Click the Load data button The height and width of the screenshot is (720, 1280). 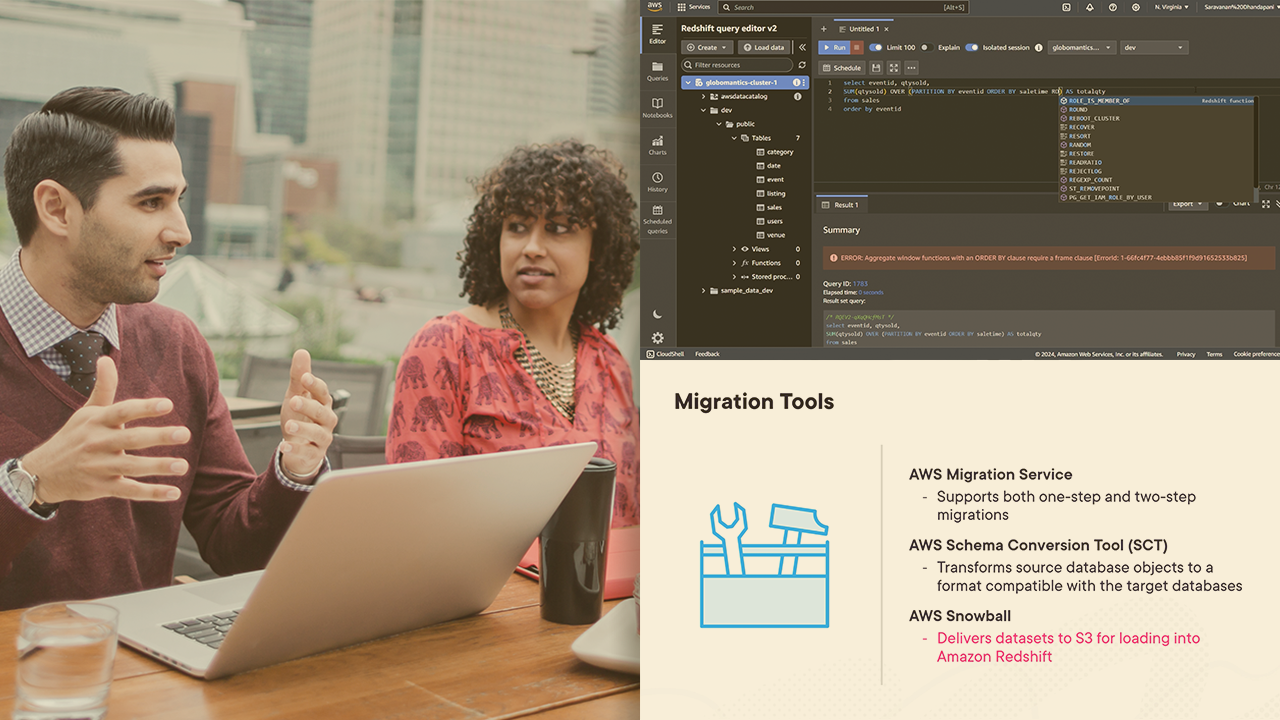(x=764, y=48)
